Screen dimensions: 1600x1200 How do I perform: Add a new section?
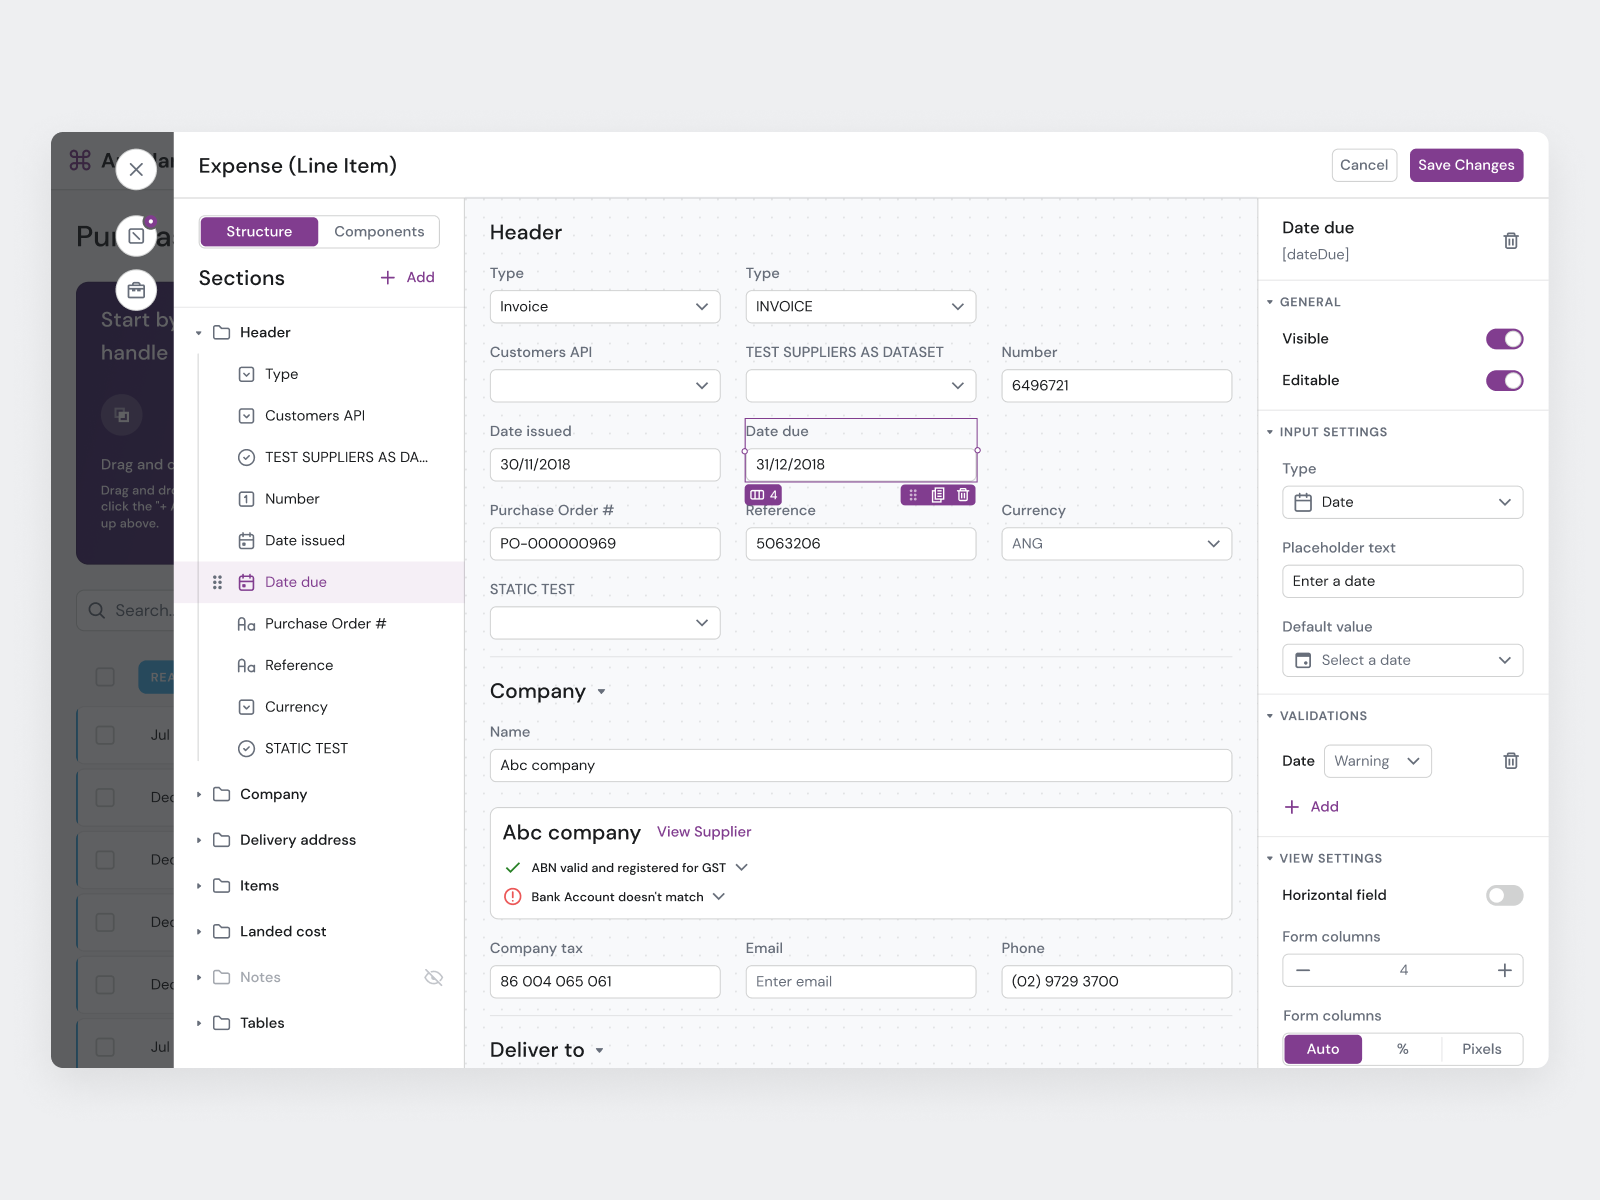click(x=408, y=278)
